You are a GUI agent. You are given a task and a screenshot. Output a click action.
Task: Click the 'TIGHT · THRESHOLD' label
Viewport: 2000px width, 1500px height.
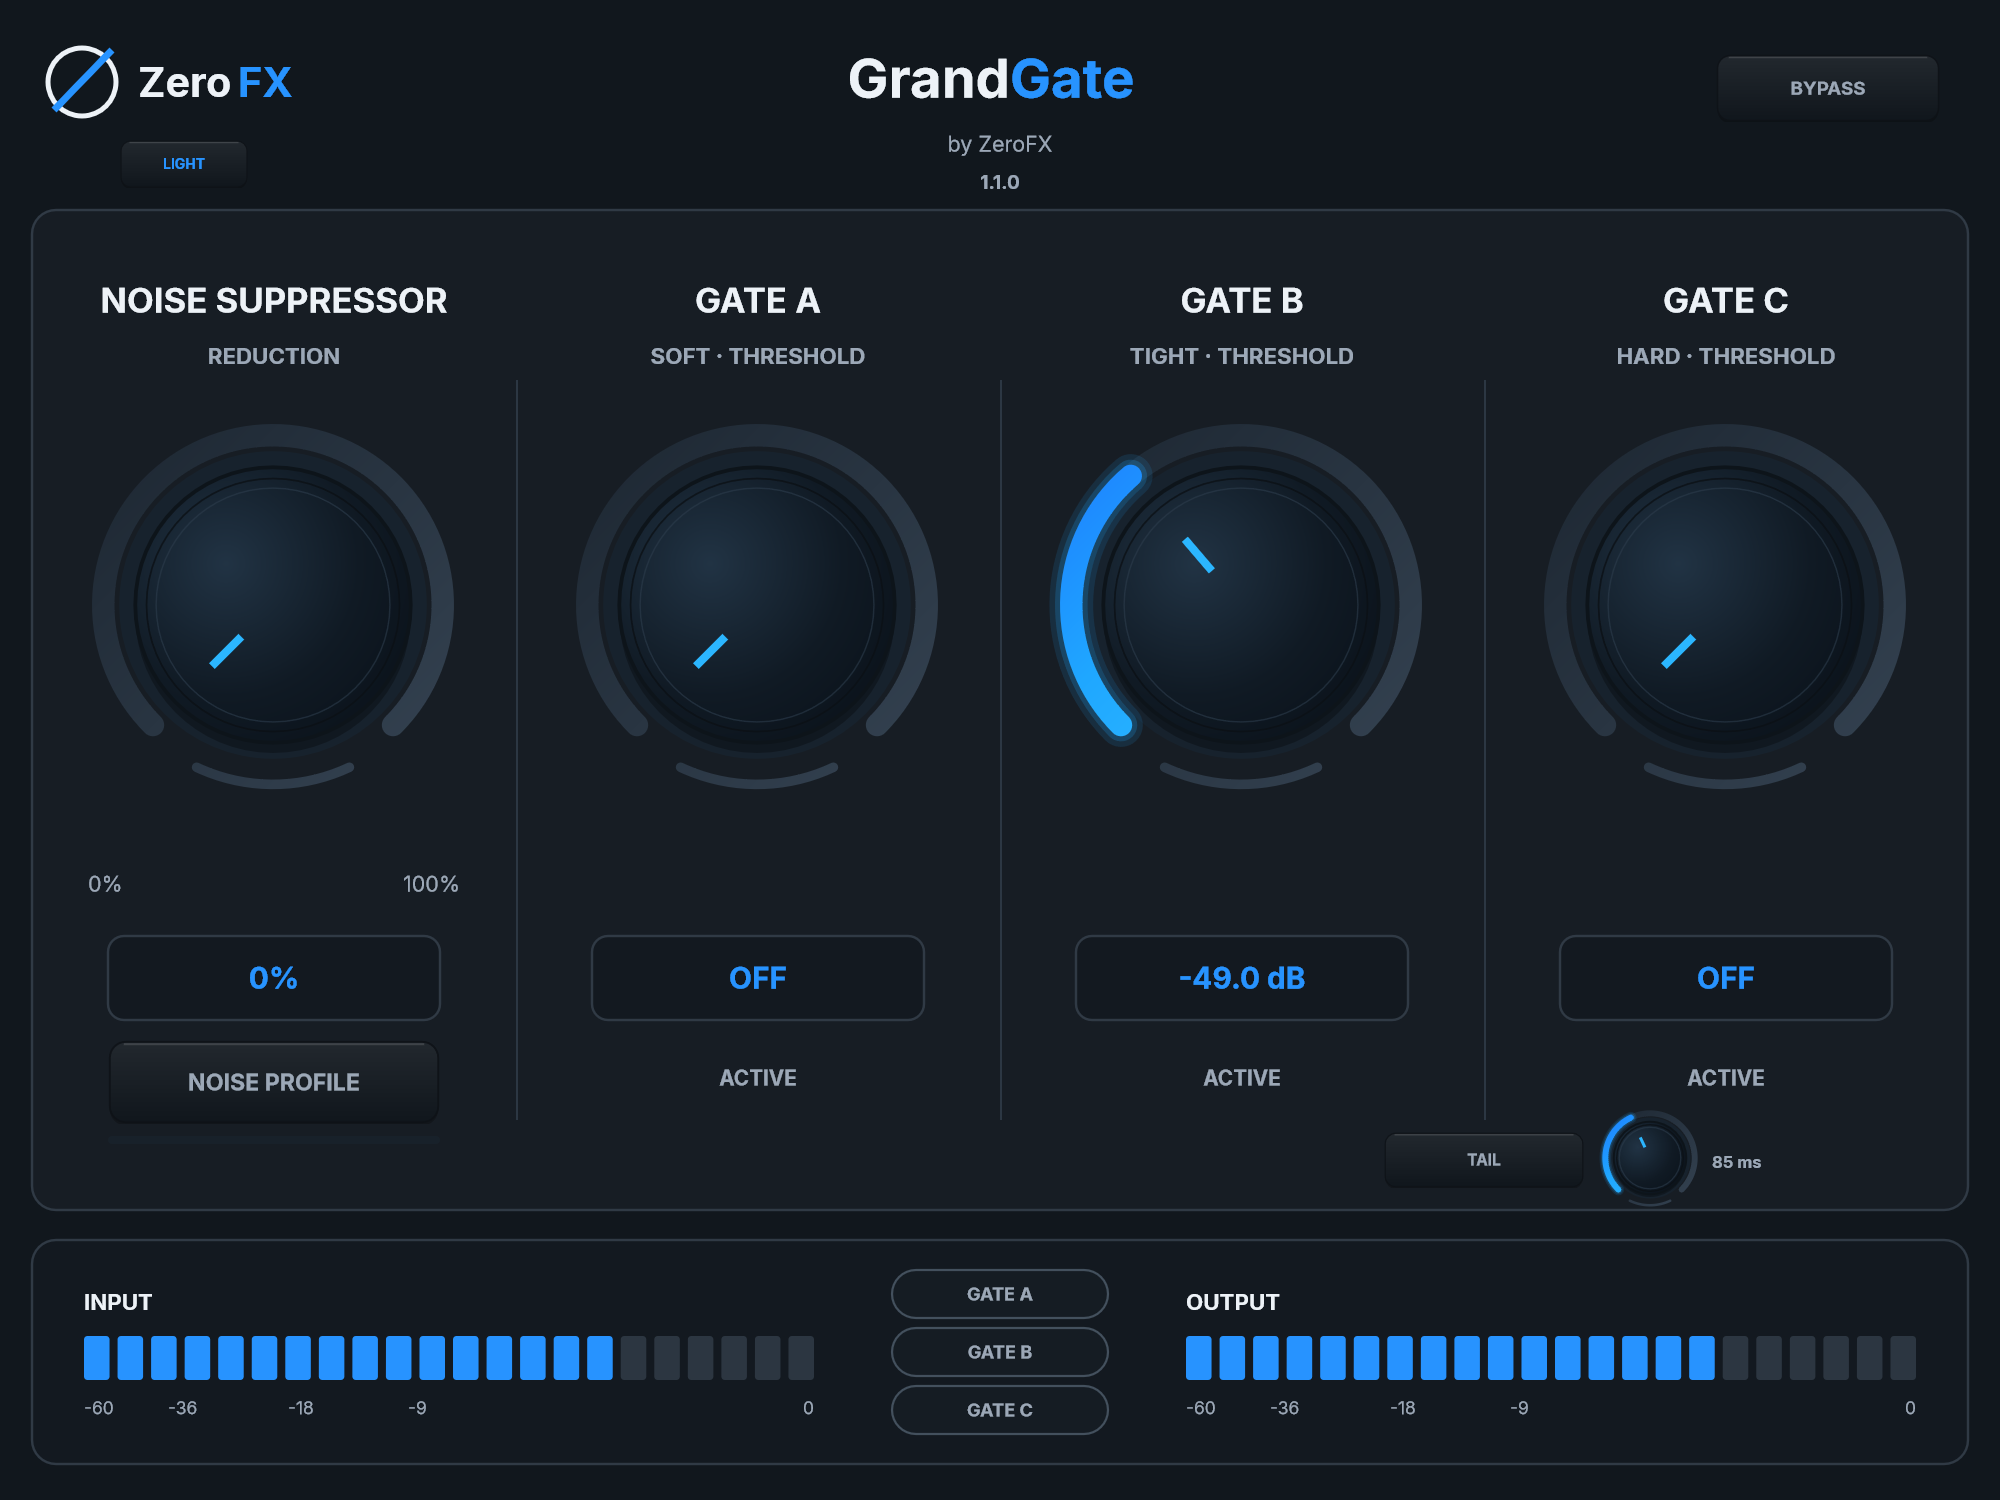click(x=1242, y=356)
